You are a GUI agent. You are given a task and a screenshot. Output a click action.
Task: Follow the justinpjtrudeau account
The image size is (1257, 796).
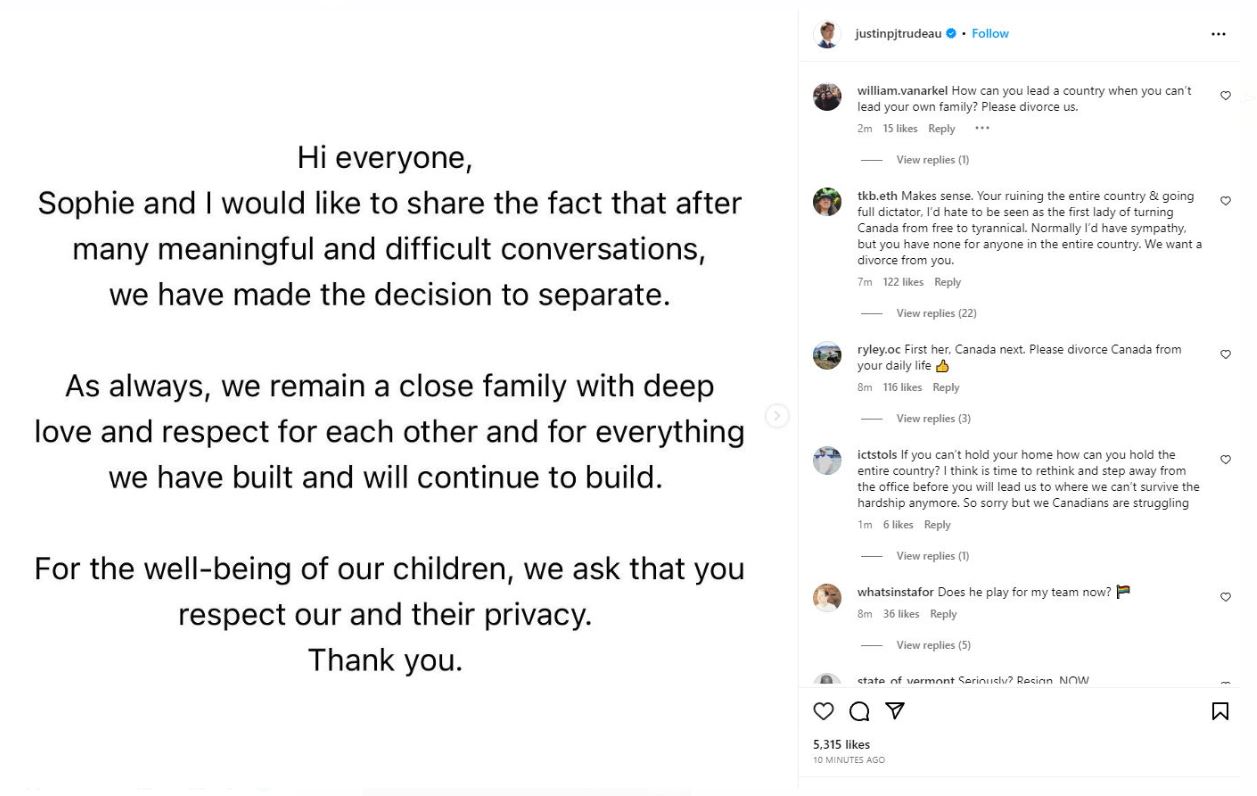click(x=990, y=34)
